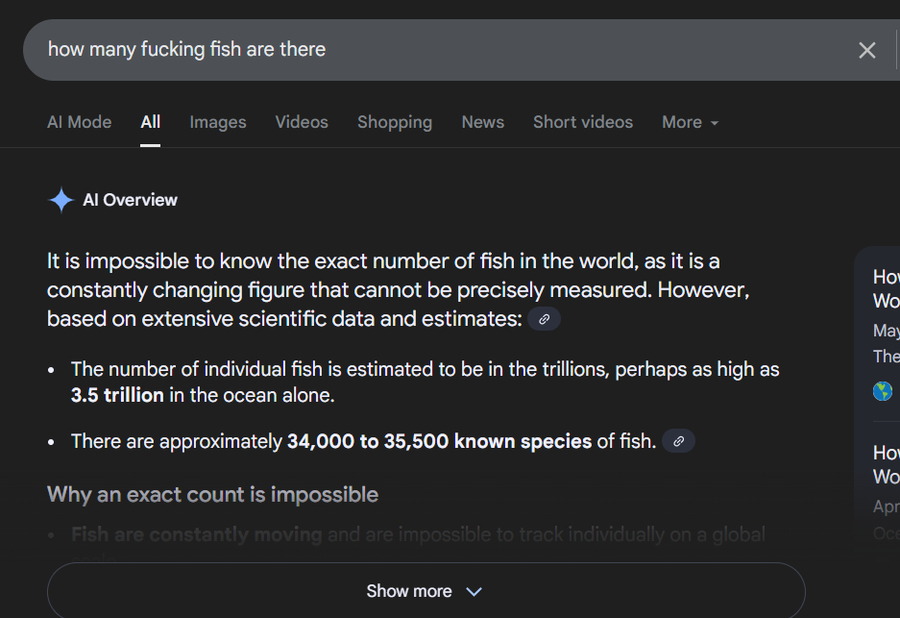900x618 pixels.
Task: Open the More search filters dropdown
Action: (690, 122)
